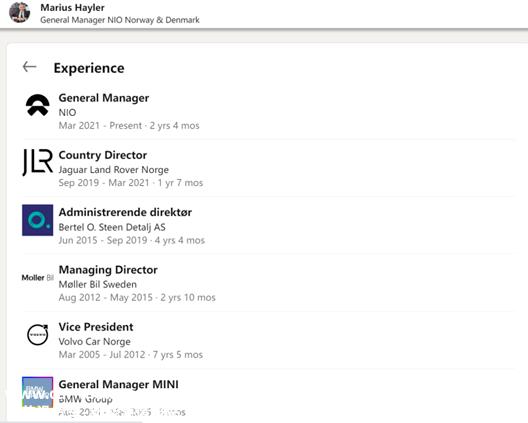Click the NIO company name
This screenshot has width=528, height=423.
point(67,112)
